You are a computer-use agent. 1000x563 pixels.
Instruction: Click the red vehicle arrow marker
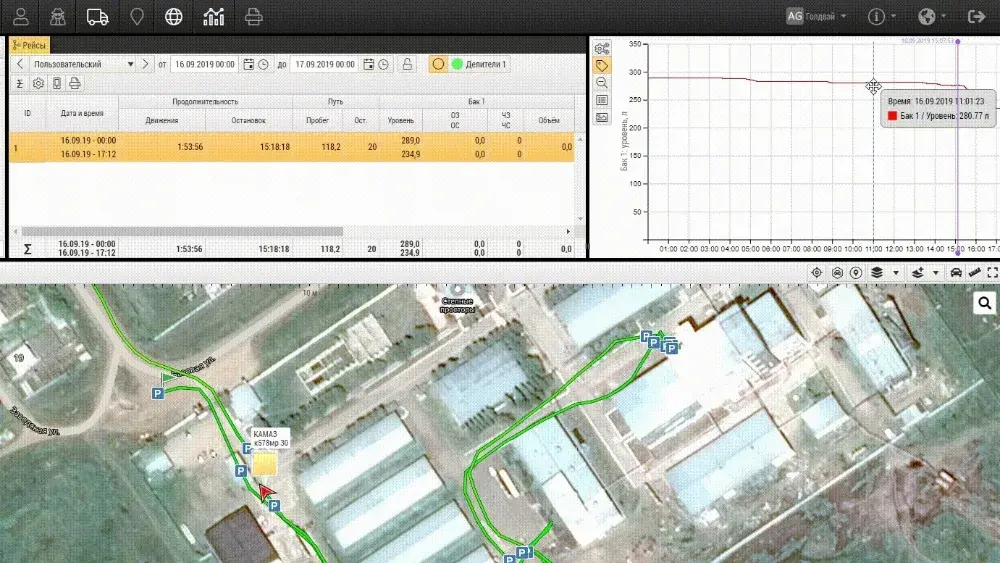coord(266,492)
